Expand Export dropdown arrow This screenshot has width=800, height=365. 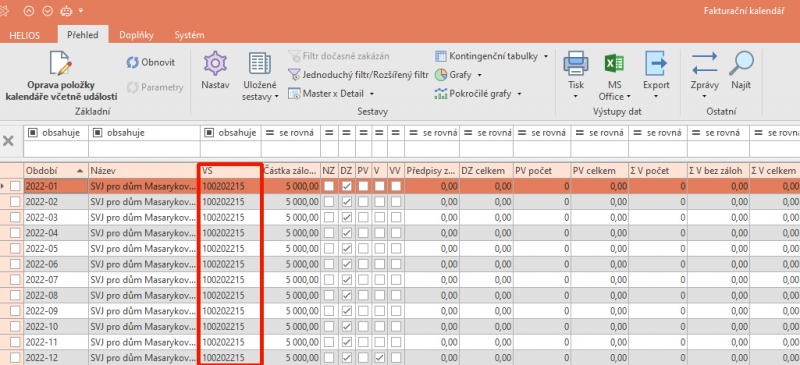click(656, 96)
